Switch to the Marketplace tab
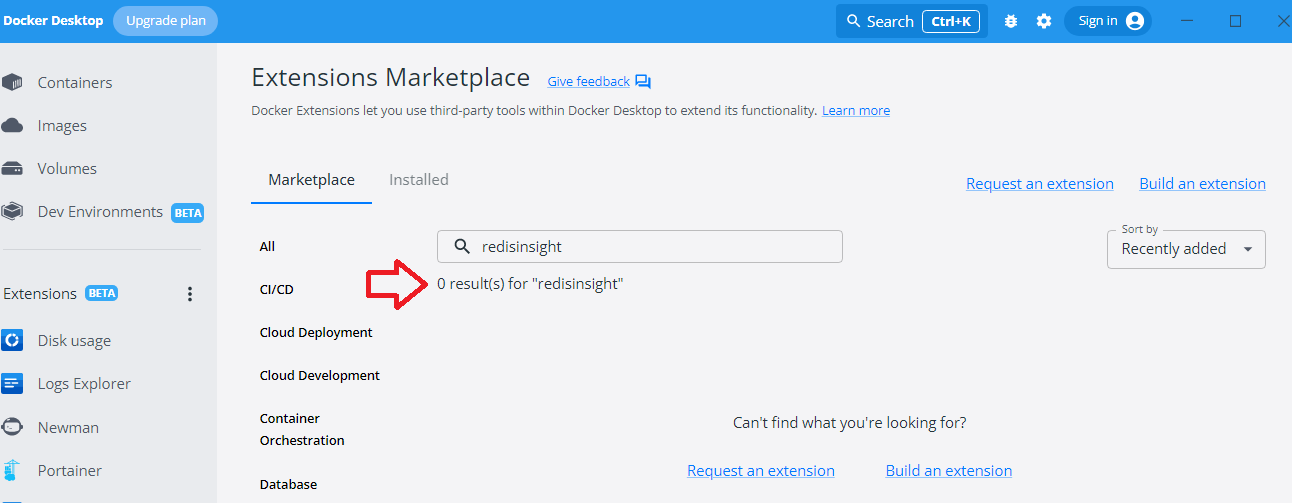1292x503 pixels. coord(311,180)
